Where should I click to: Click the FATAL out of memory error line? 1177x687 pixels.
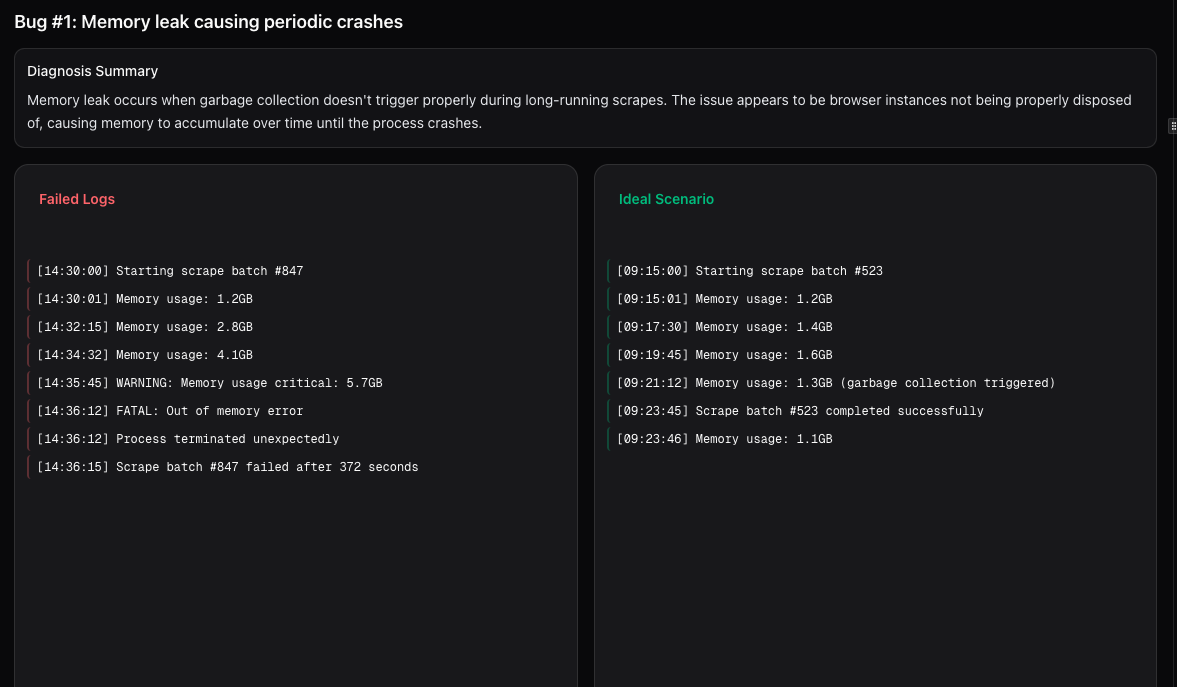170,411
